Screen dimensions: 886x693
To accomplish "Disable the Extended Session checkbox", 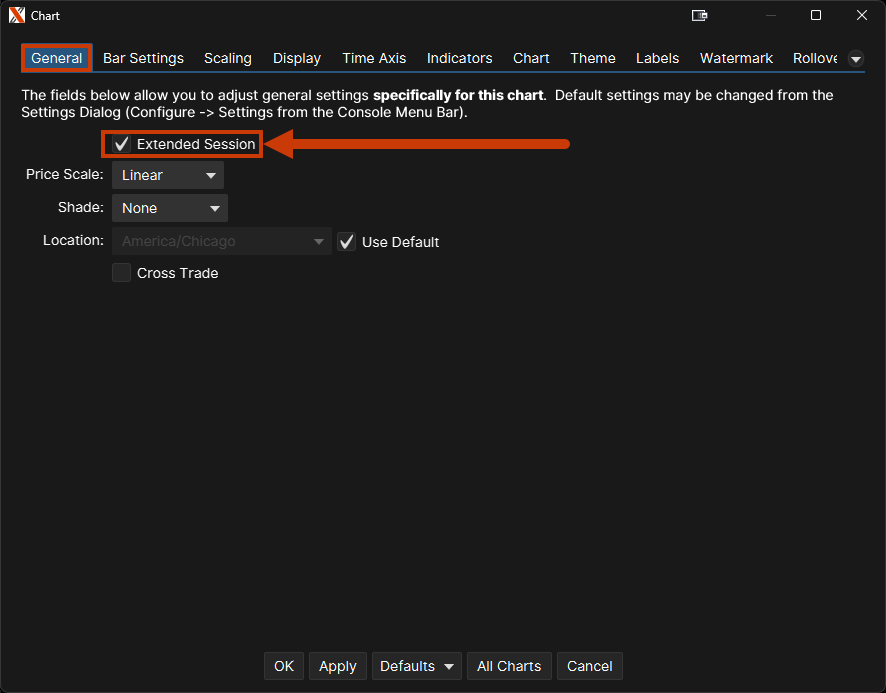I will [x=122, y=144].
